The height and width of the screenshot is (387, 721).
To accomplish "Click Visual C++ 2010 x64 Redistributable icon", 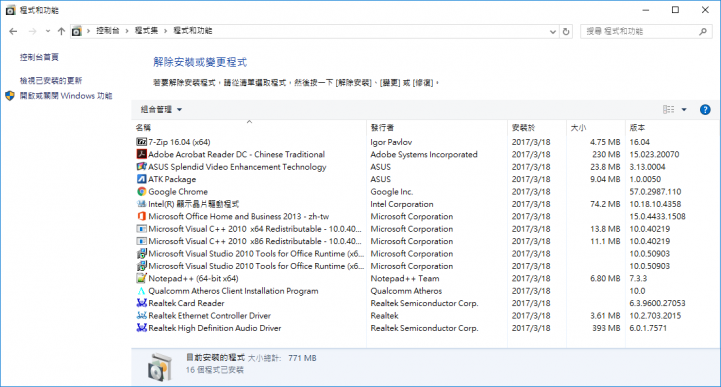I will pyautogui.click(x=142, y=229).
